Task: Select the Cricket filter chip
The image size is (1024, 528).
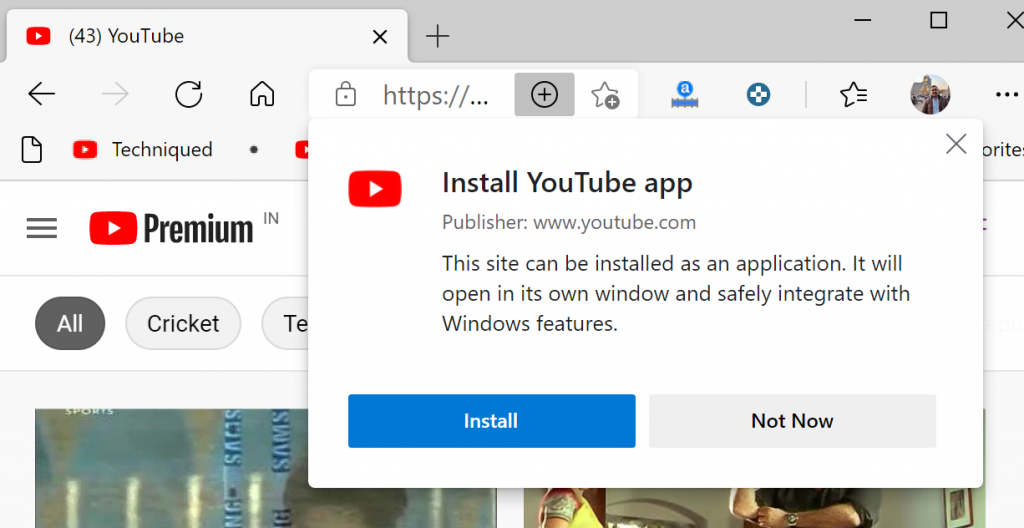Action: [x=183, y=323]
